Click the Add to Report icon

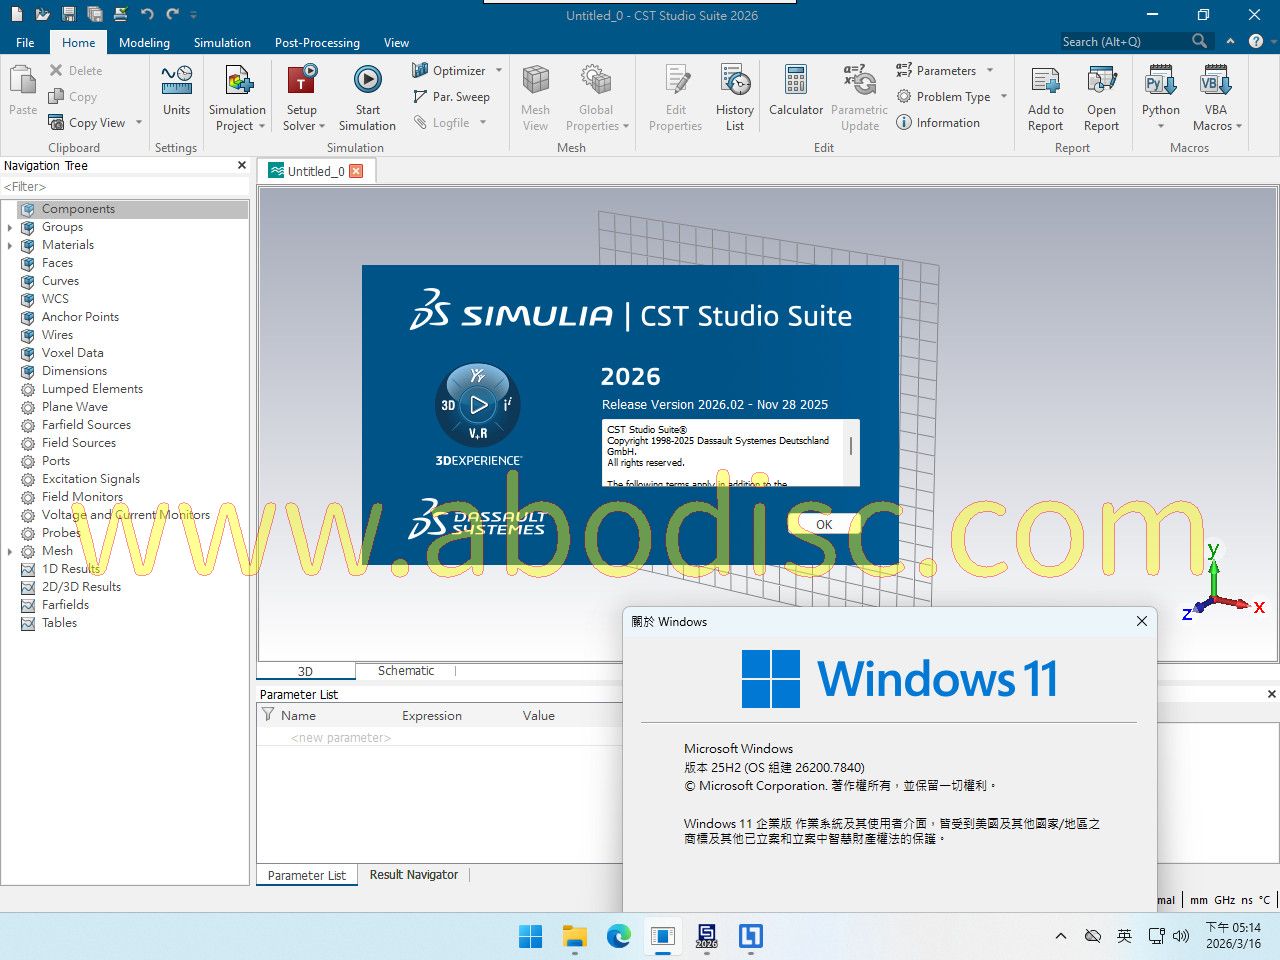click(1045, 80)
